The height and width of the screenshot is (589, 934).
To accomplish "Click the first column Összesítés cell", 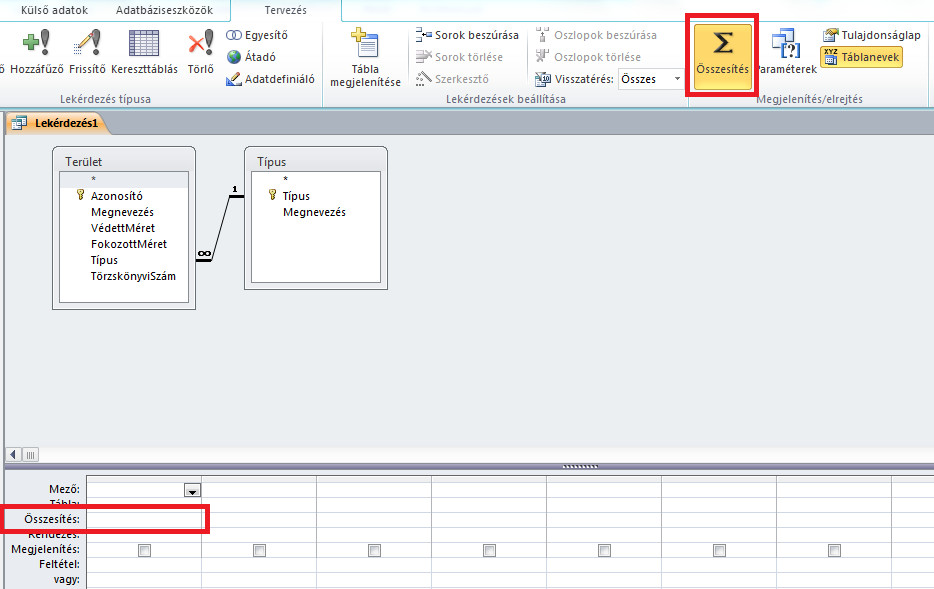I will tap(144, 519).
